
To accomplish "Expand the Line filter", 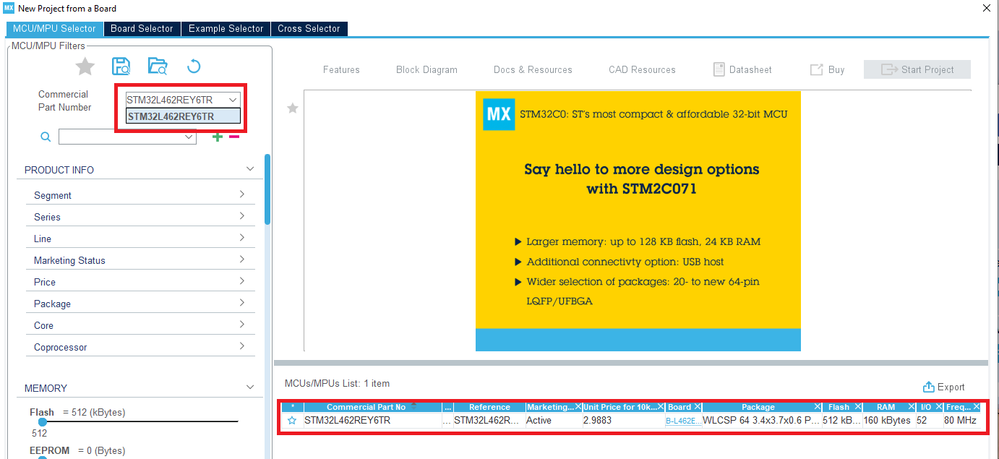I will 242,238.
